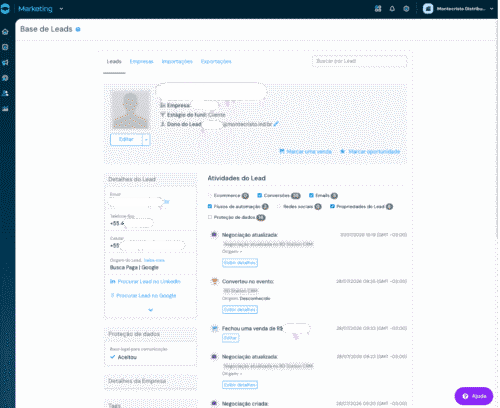Open the notifications bell icon

coord(392,9)
